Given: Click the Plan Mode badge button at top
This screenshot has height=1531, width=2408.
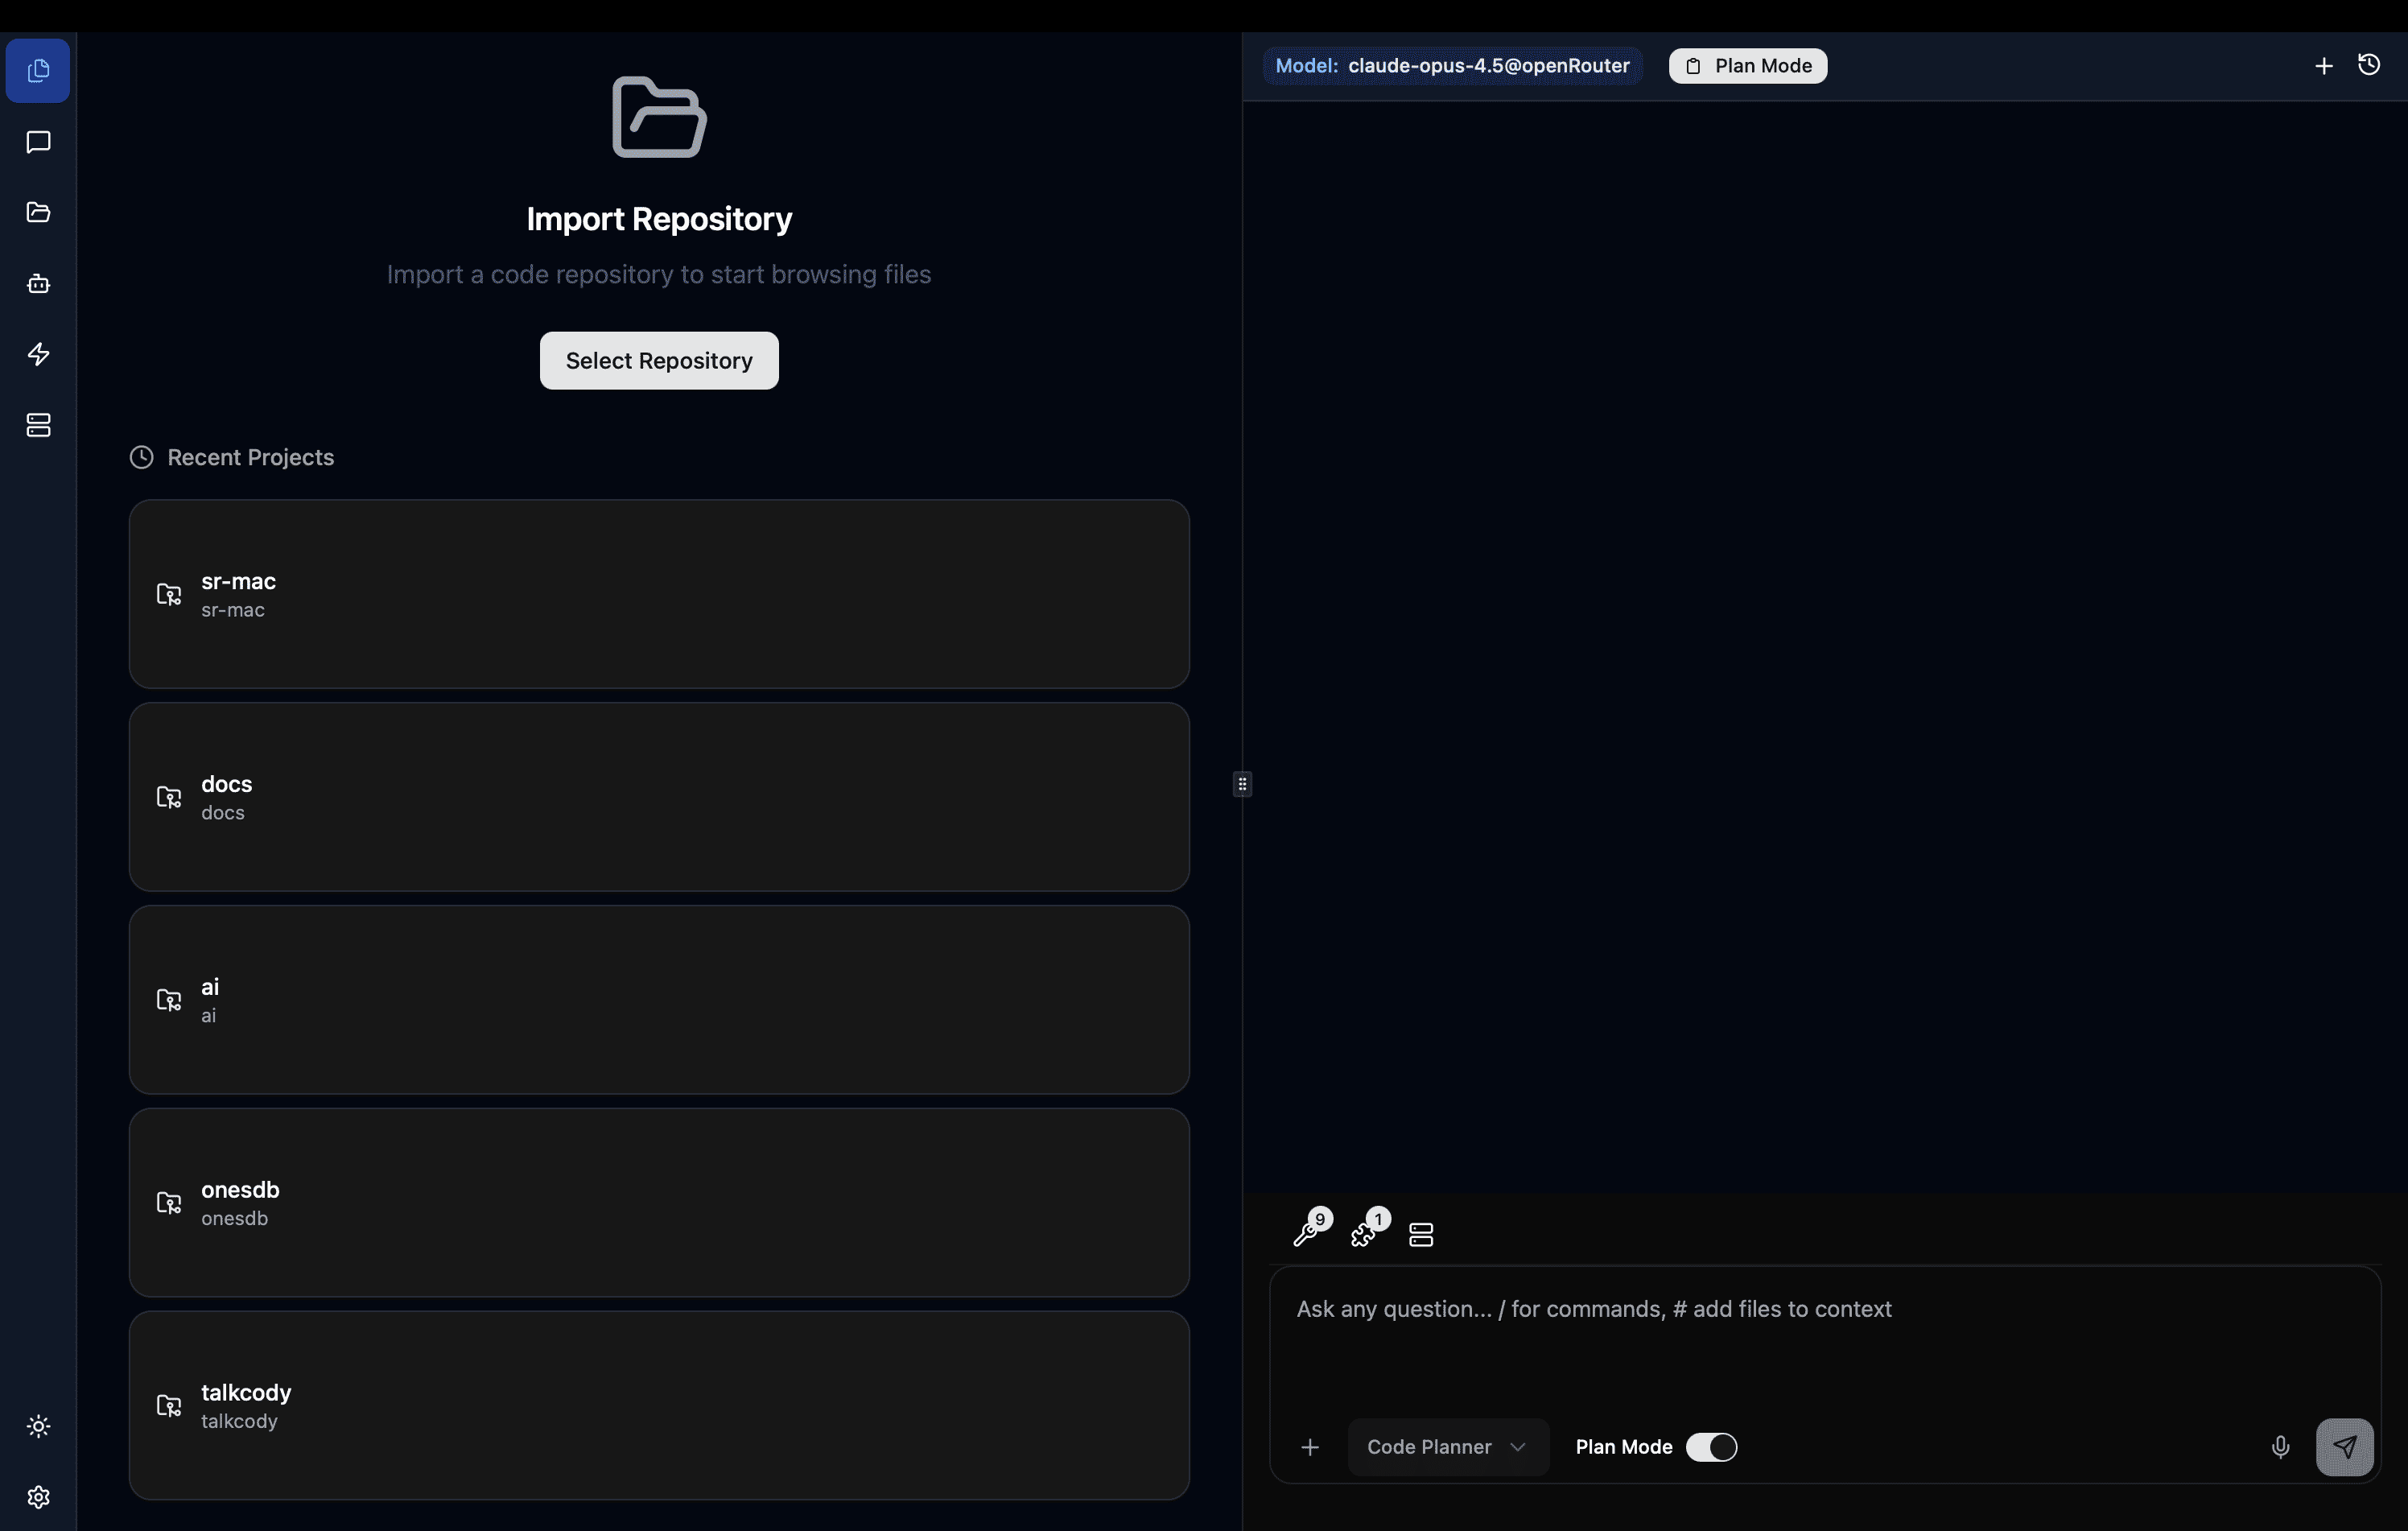Looking at the screenshot, I should coord(1747,66).
